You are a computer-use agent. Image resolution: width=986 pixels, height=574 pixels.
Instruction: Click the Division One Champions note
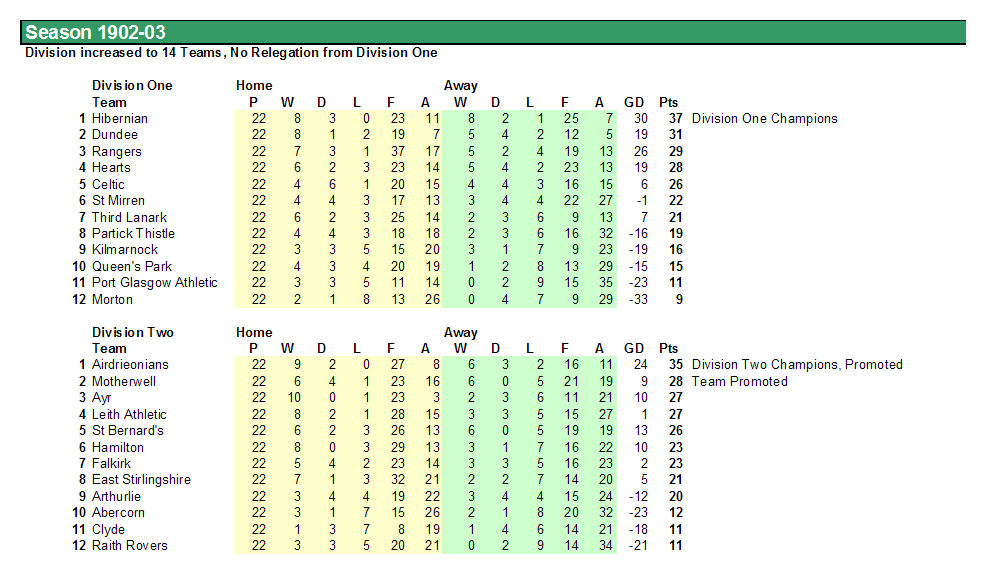point(765,118)
